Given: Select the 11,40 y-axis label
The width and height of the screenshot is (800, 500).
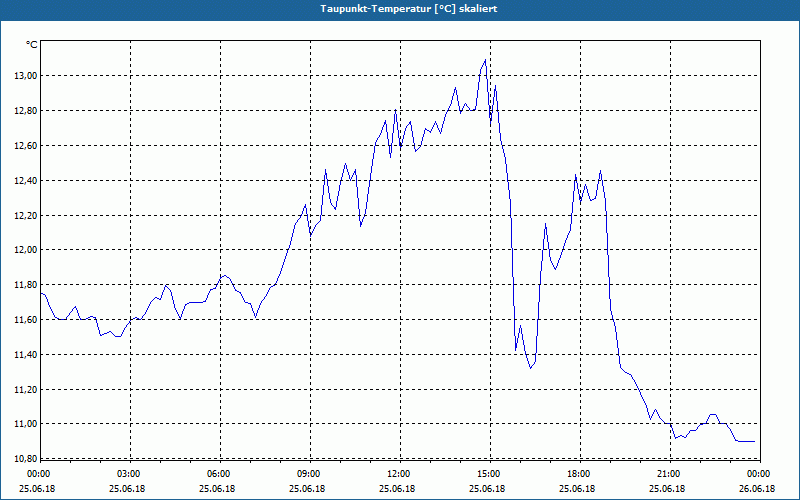Looking at the screenshot, I should tap(26, 354).
